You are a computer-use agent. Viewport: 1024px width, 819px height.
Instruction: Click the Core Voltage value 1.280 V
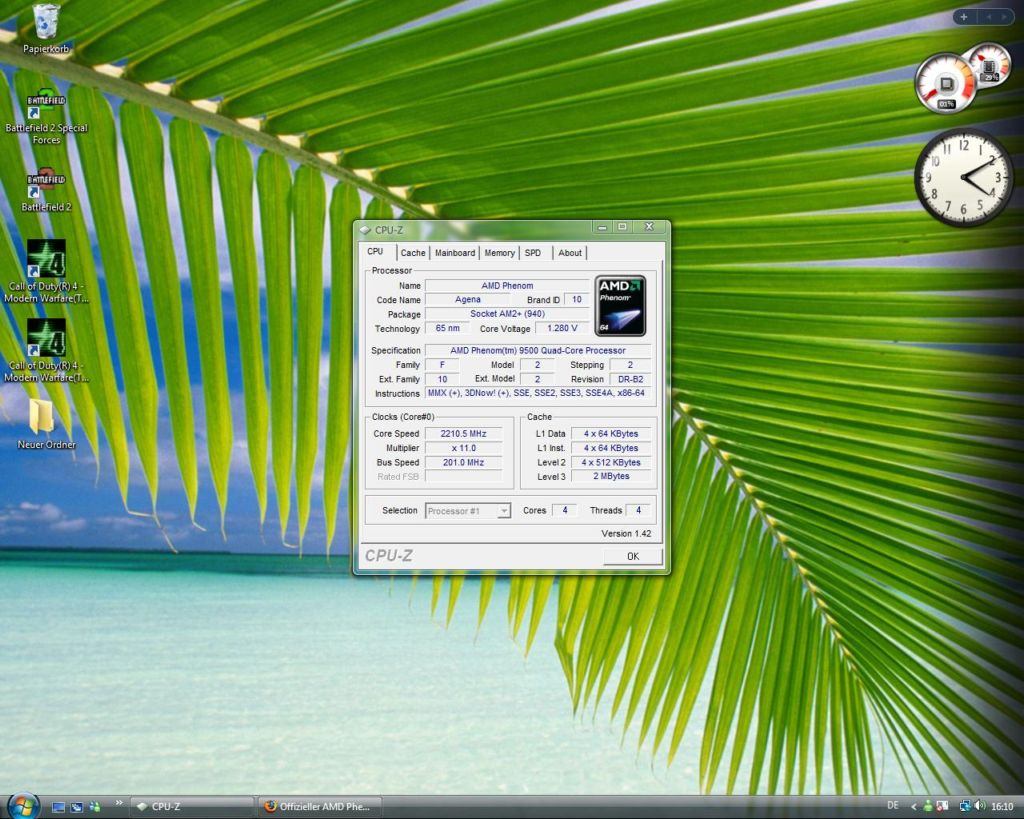[x=562, y=329]
